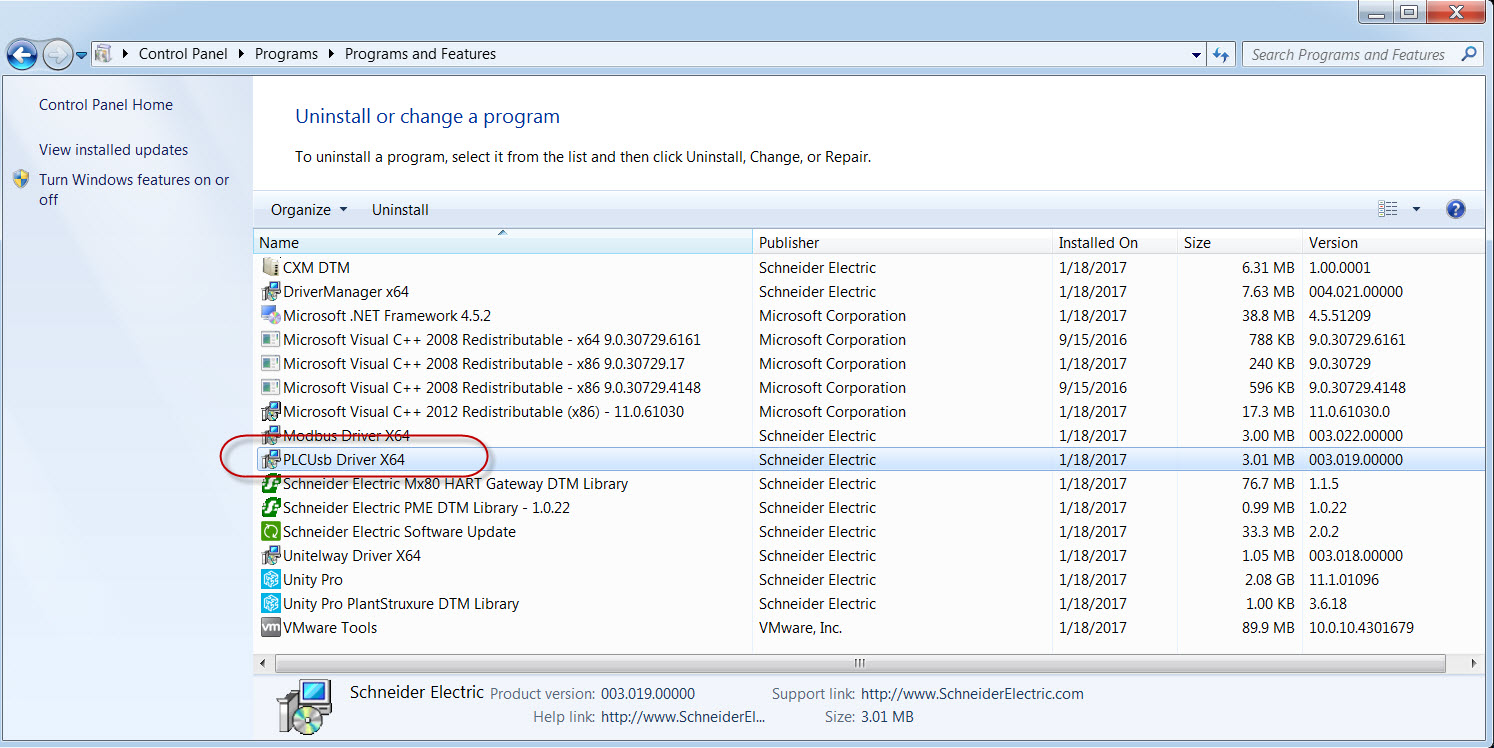Change the list view layout icon

(1388, 209)
